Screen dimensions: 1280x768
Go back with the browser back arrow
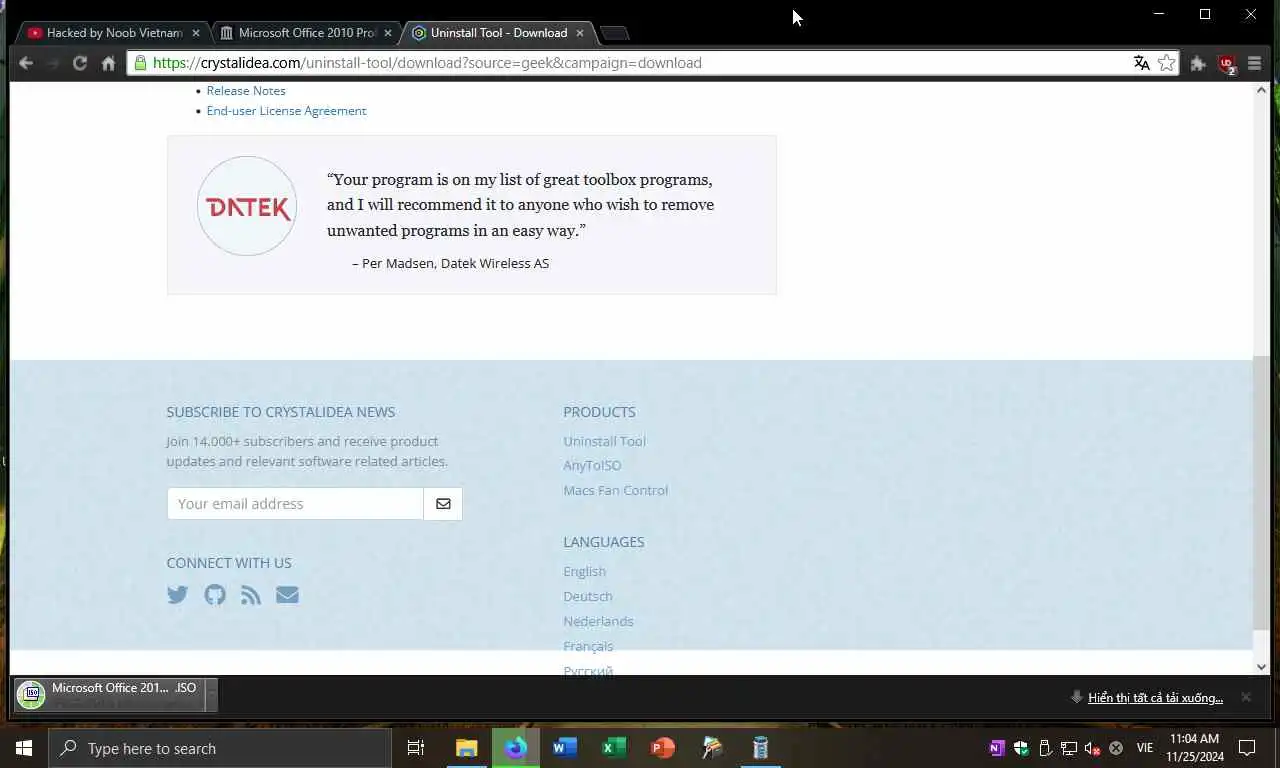[x=26, y=63]
